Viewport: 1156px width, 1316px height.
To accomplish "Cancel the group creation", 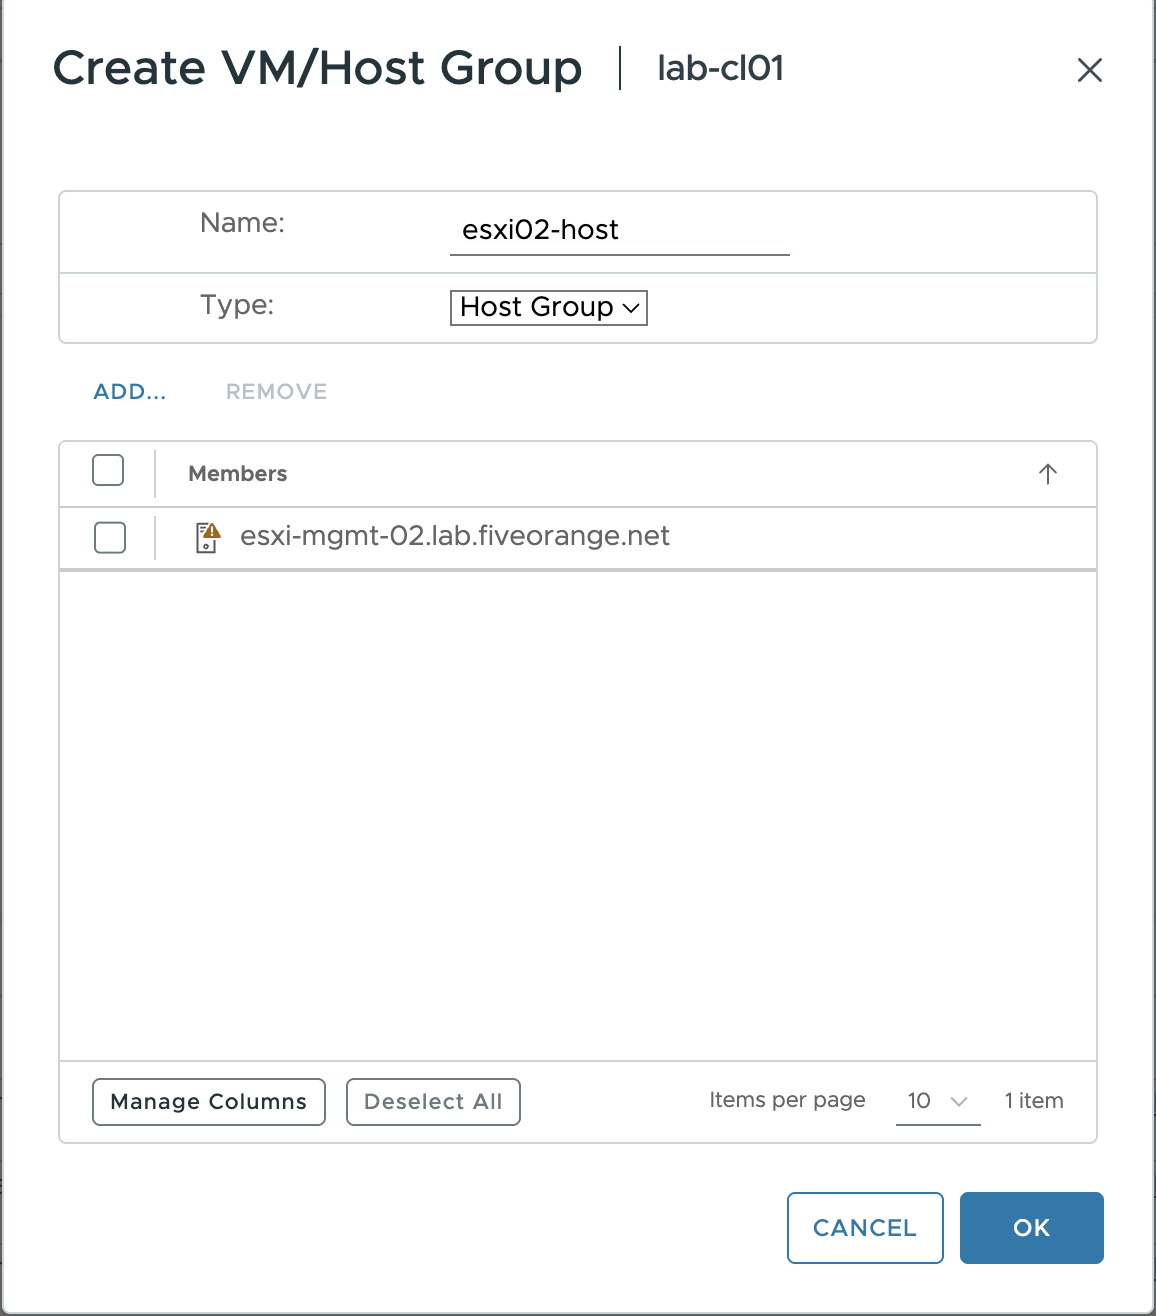I will (x=865, y=1228).
